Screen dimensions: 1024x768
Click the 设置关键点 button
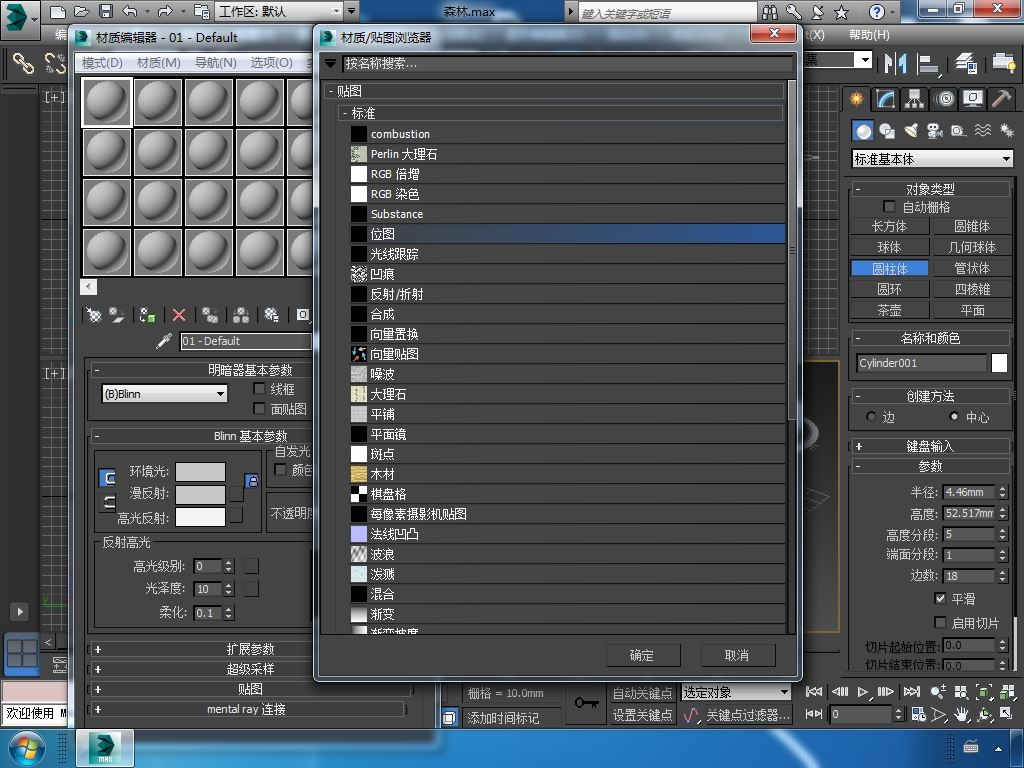[643, 715]
